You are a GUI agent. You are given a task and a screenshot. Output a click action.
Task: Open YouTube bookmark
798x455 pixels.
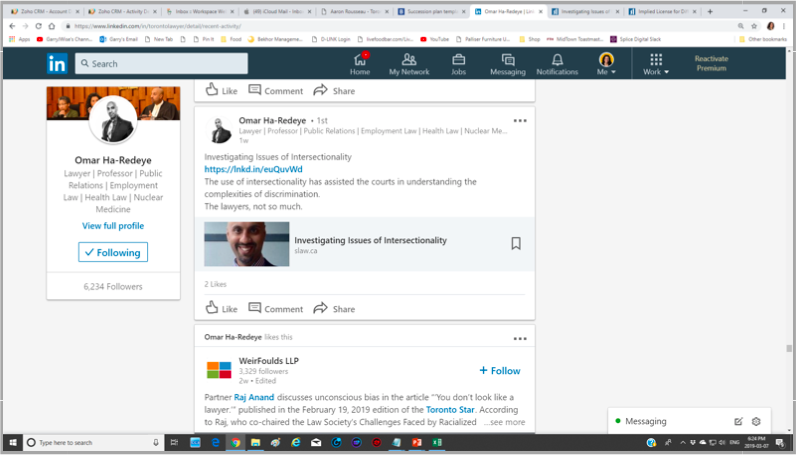tap(434, 39)
